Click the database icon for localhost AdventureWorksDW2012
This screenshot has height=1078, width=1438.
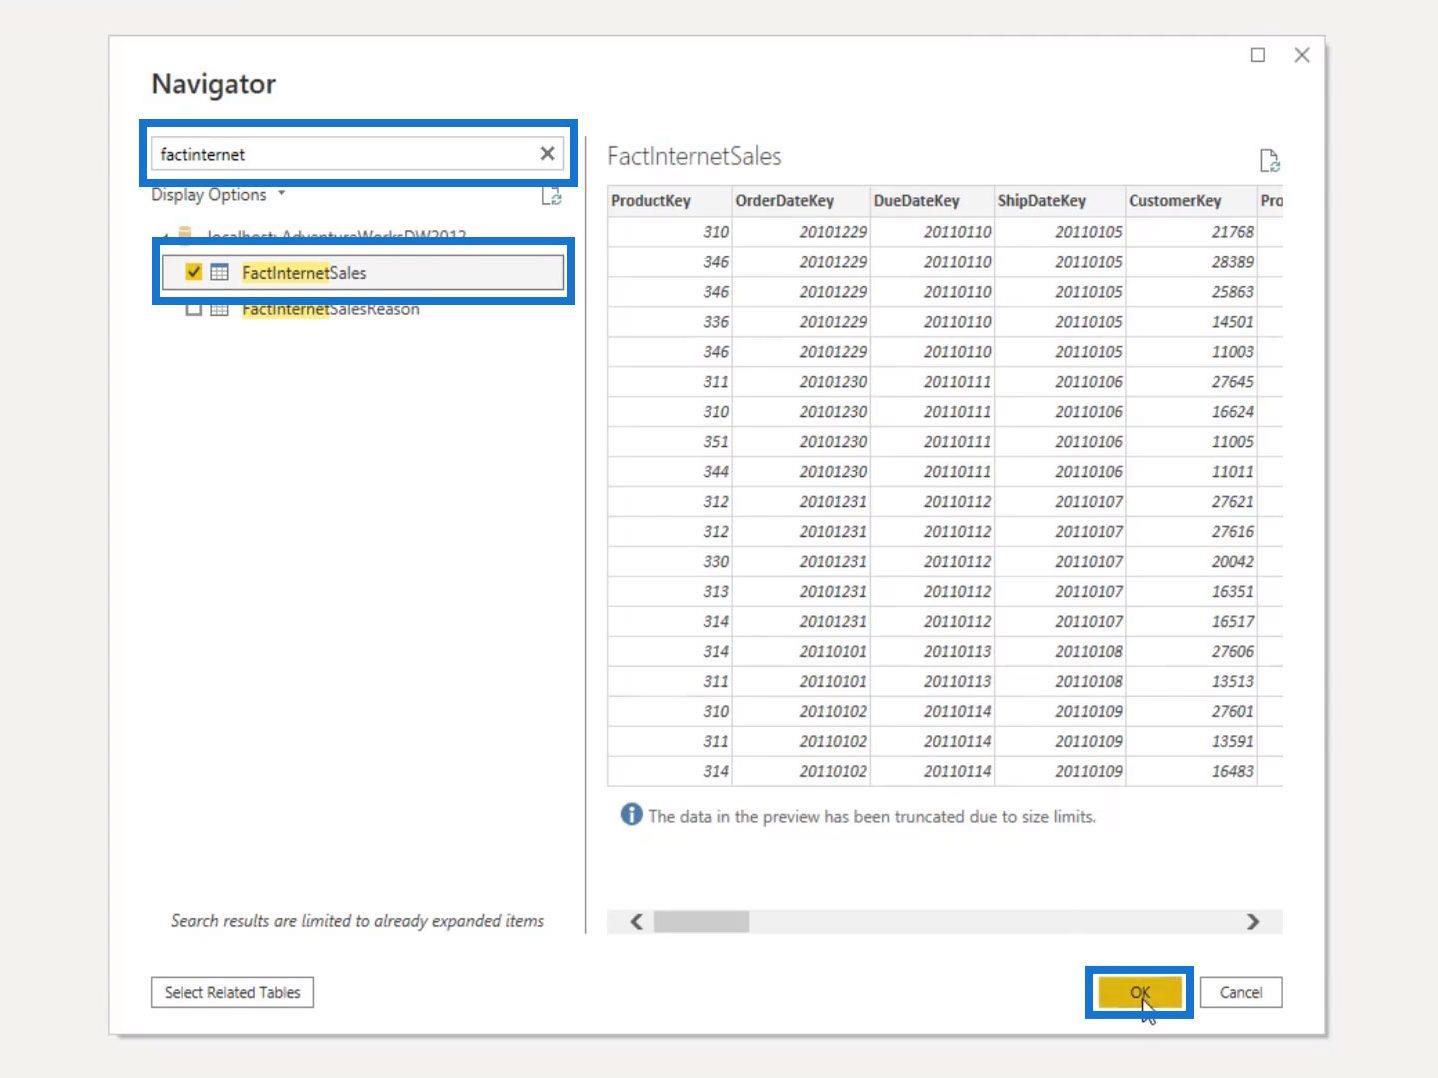pyautogui.click(x=185, y=236)
